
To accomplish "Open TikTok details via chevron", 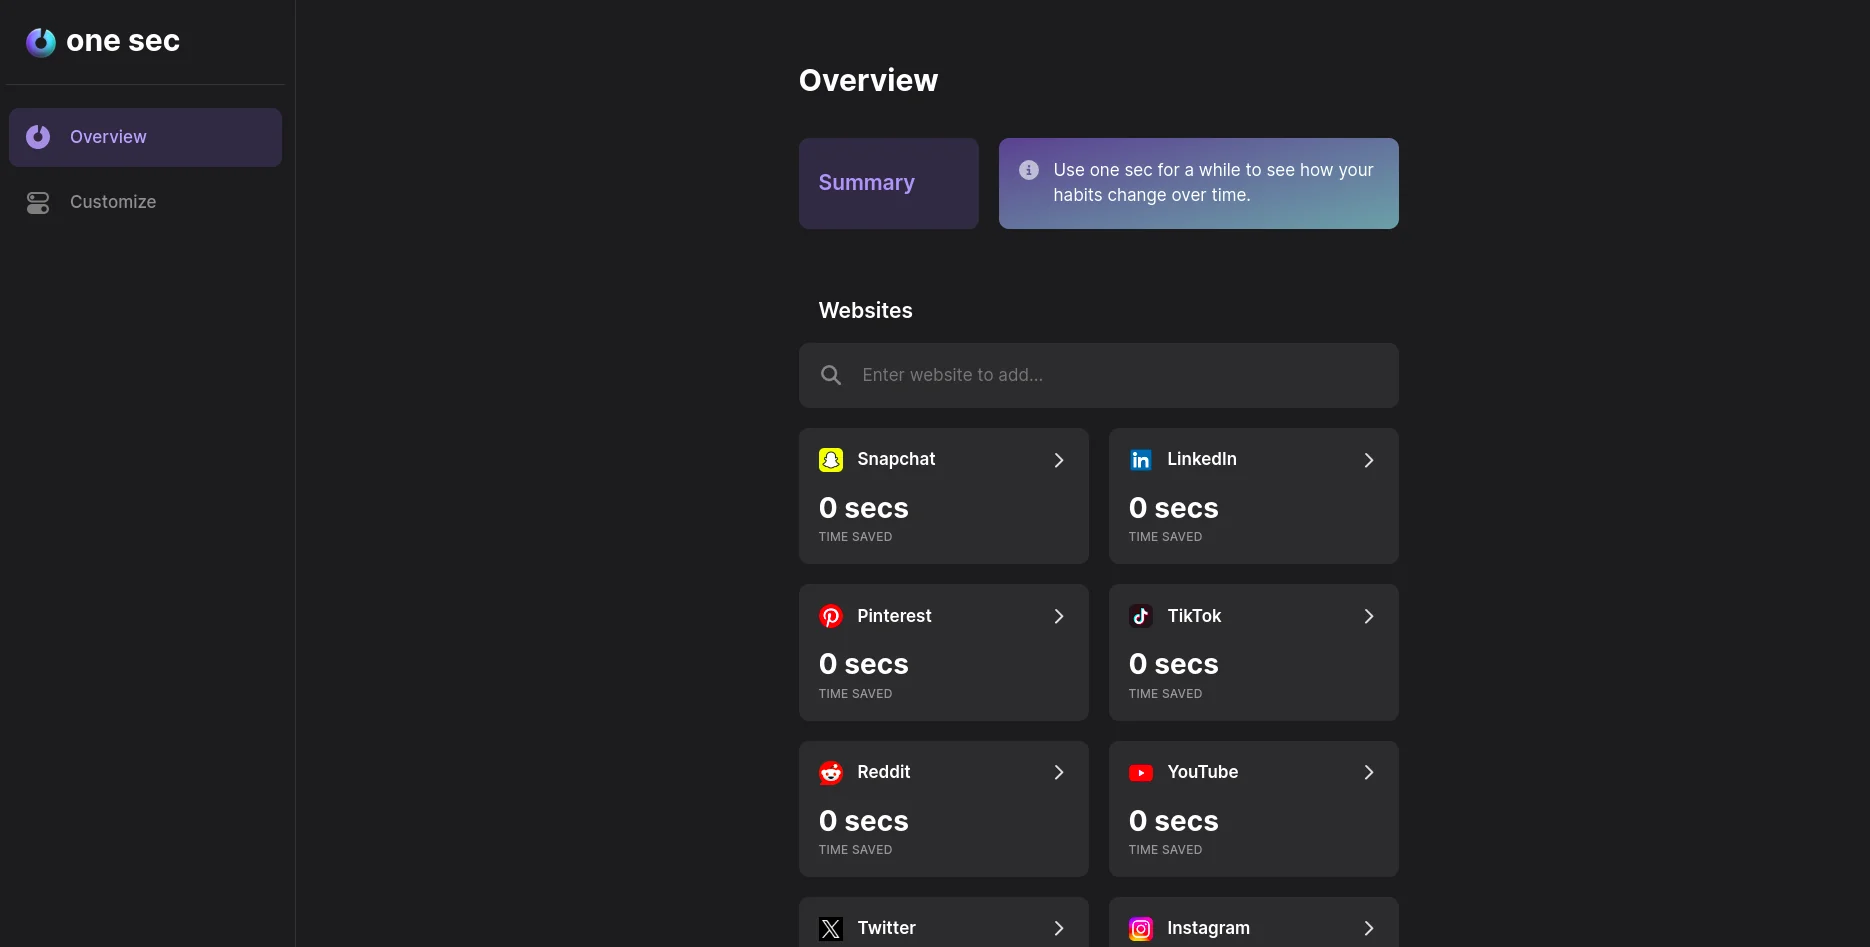I will pyautogui.click(x=1369, y=616).
